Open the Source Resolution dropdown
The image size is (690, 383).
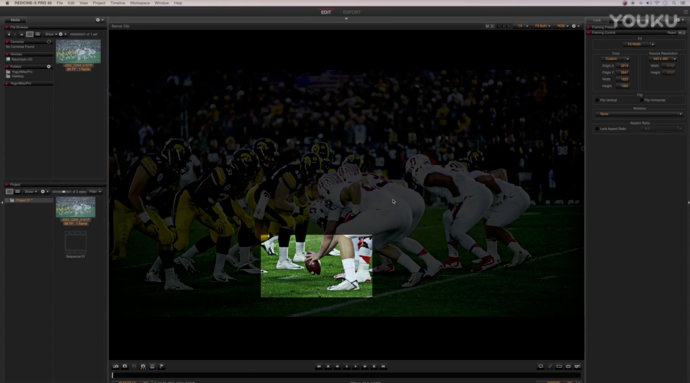[663, 59]
